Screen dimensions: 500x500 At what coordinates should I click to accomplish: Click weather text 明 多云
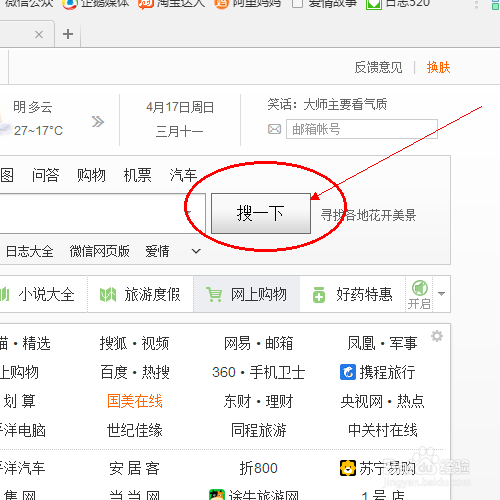(x=33, y=107)
